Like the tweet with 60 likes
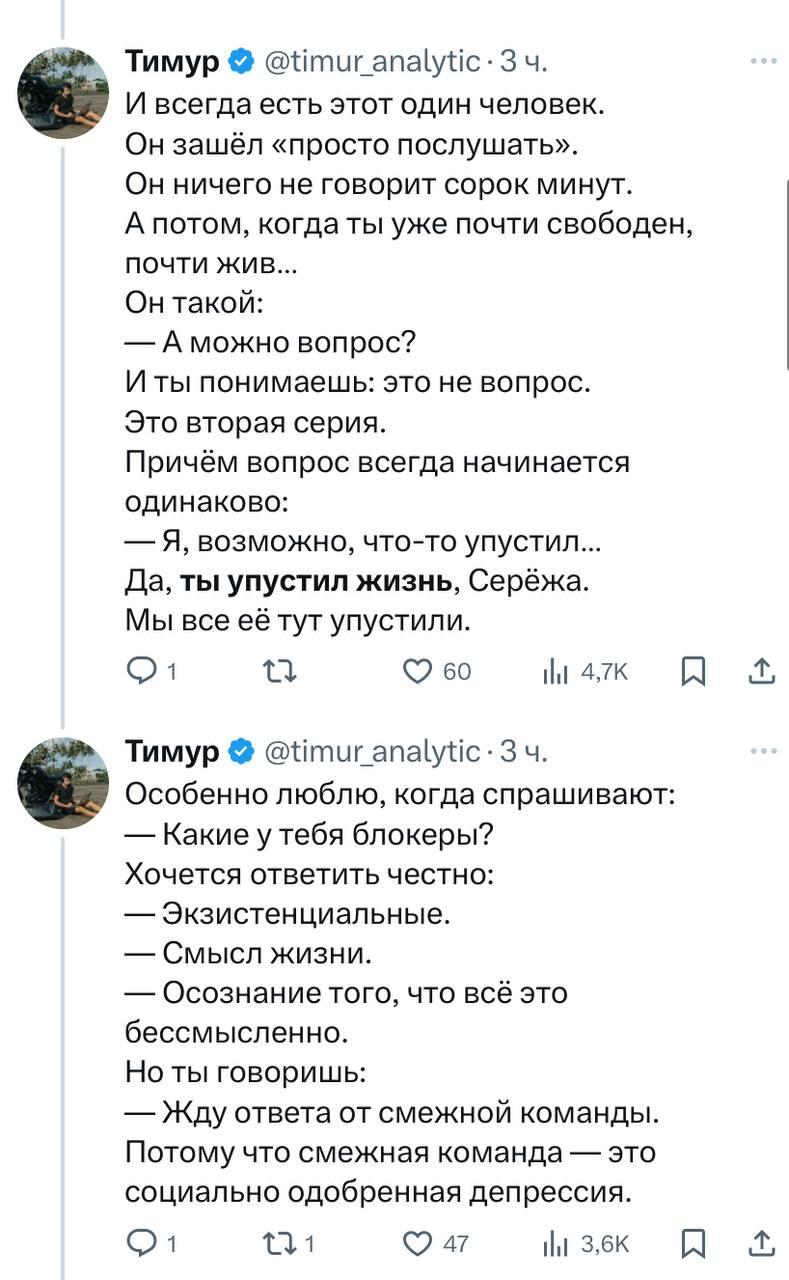Screen dimensions: 789x1280 point(416,671)
